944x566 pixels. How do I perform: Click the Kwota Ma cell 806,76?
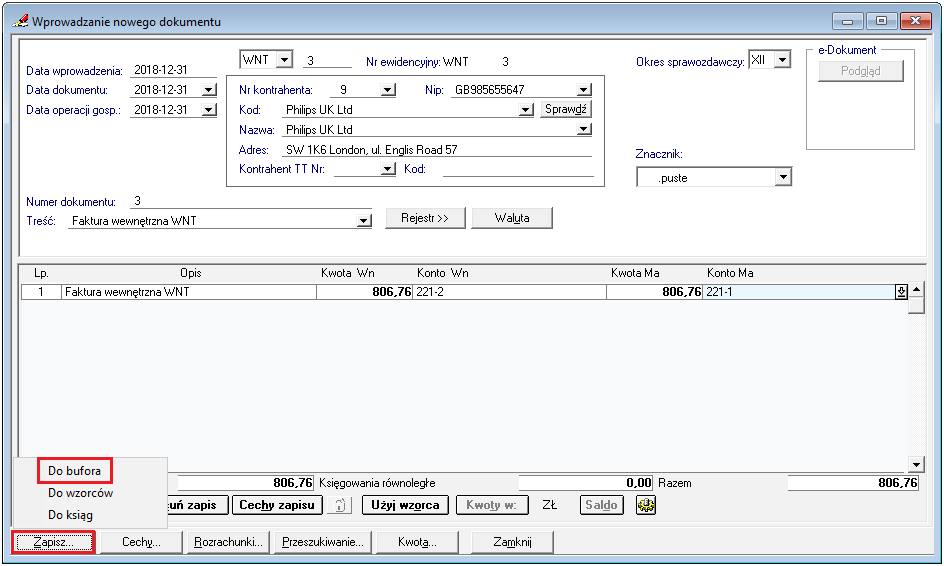pyautogui.click(x=654, y=292)
